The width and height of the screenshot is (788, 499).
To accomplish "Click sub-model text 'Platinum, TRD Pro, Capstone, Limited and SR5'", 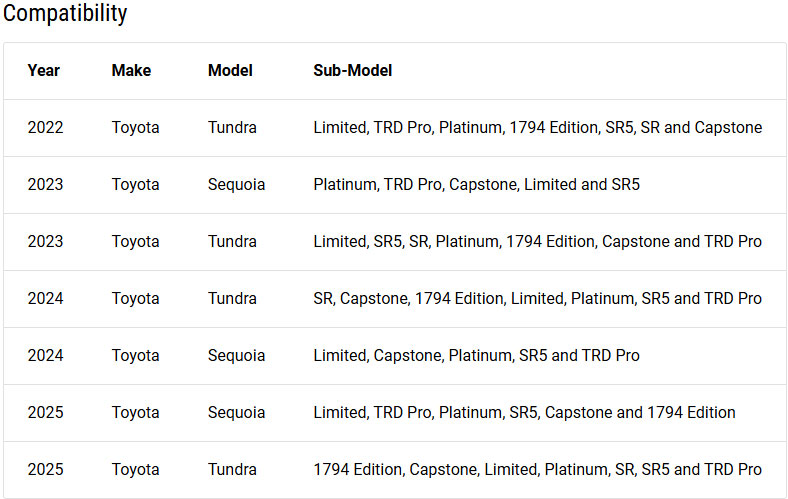I will click(x=476, y=185).
